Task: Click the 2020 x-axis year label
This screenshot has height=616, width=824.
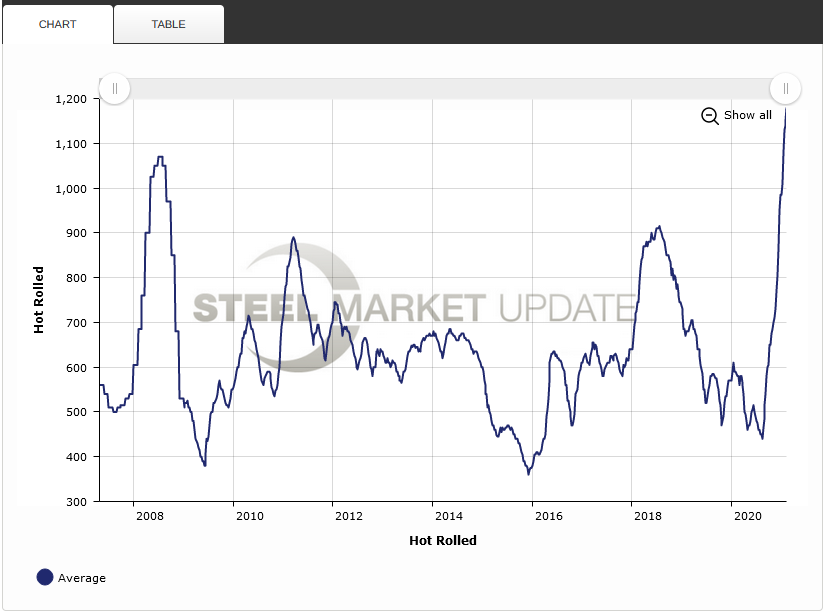Action: click(746, 516)
